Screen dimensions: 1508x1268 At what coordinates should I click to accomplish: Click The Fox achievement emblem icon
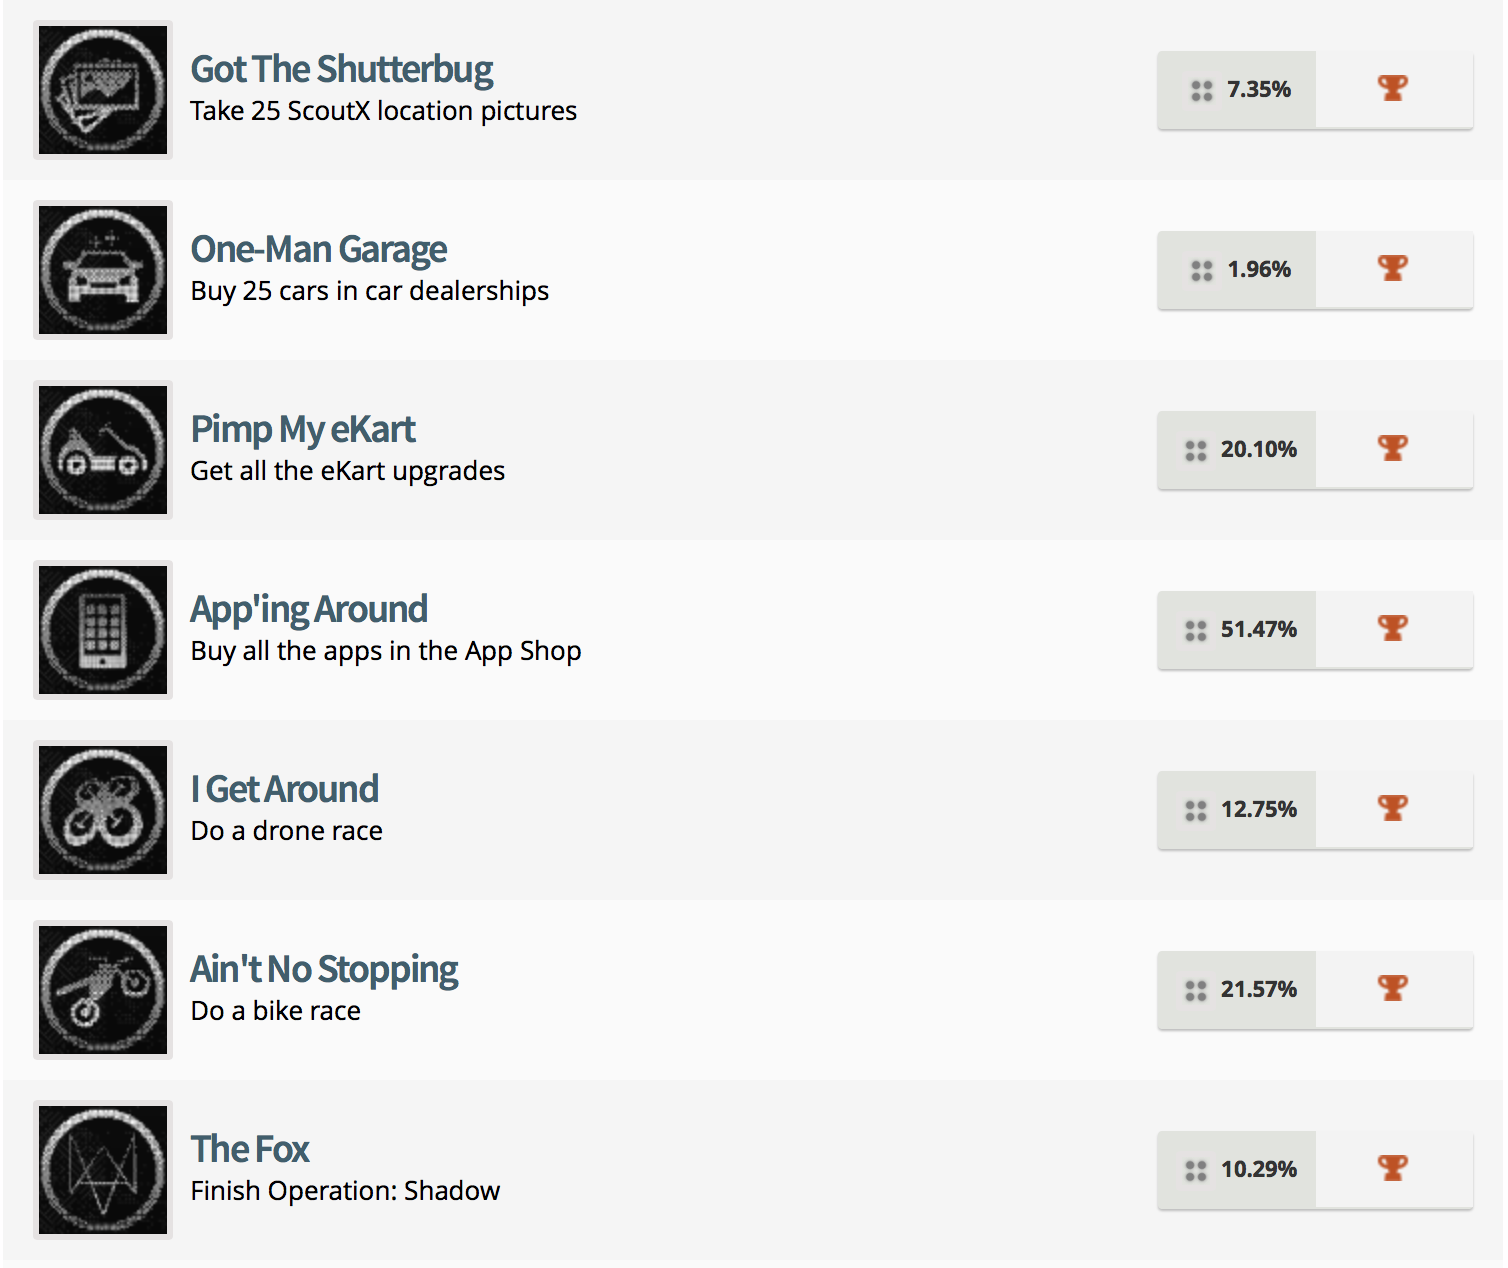tap(101, 1170)
